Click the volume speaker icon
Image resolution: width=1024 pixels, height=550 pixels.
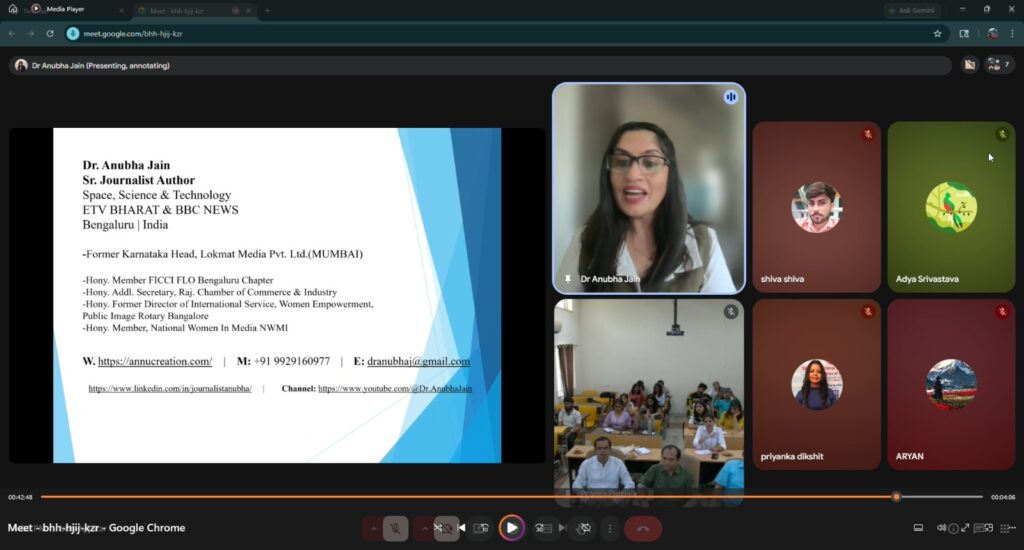(941, 528)
